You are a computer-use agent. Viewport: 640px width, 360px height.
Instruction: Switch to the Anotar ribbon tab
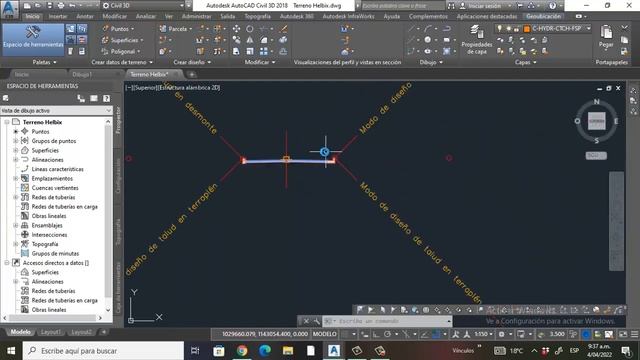tap(85, 17)
